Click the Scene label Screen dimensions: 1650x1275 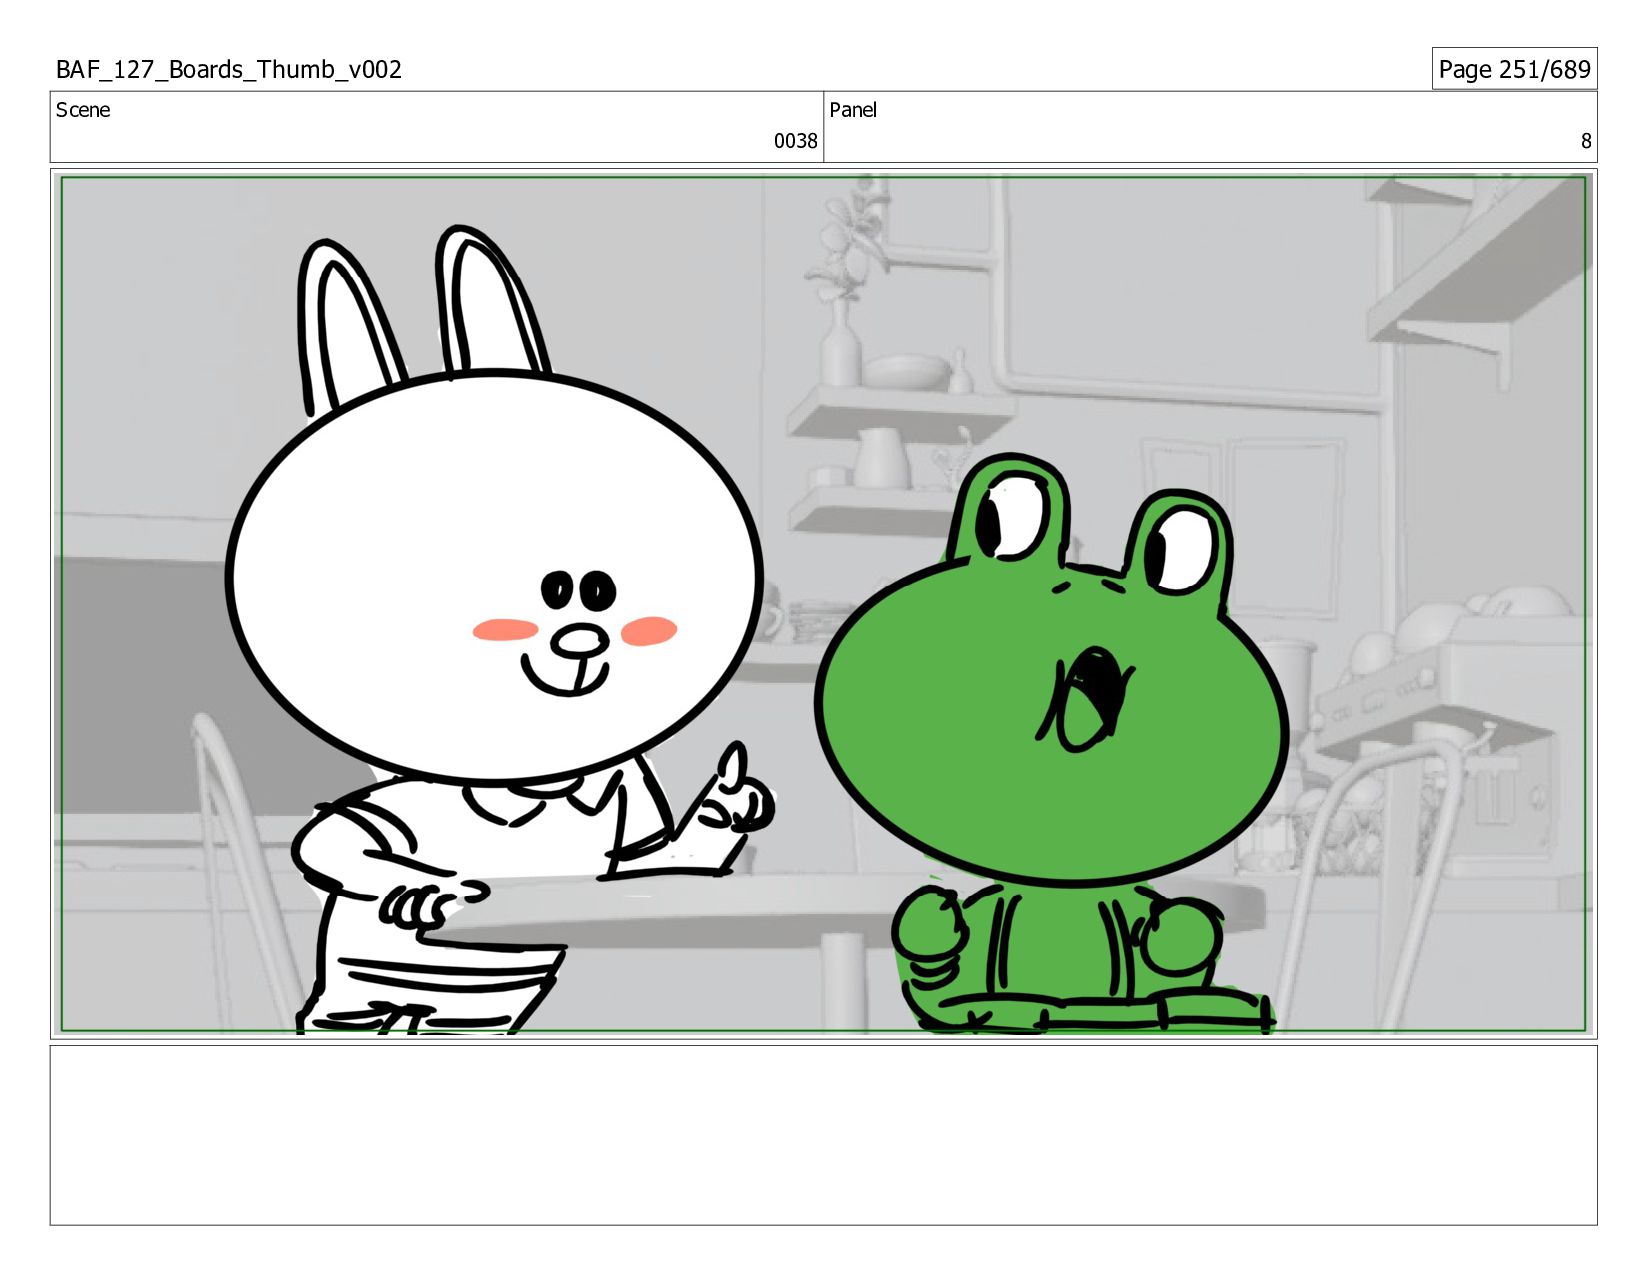pos(83,110)
